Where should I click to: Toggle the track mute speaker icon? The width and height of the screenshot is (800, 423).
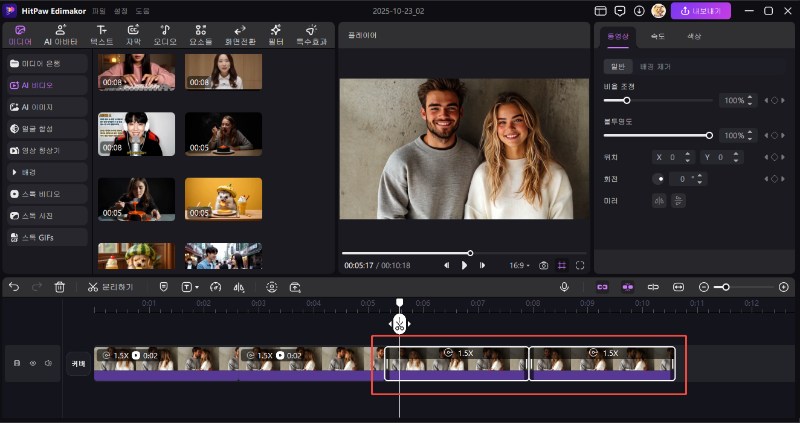click(x=47, y=363)
